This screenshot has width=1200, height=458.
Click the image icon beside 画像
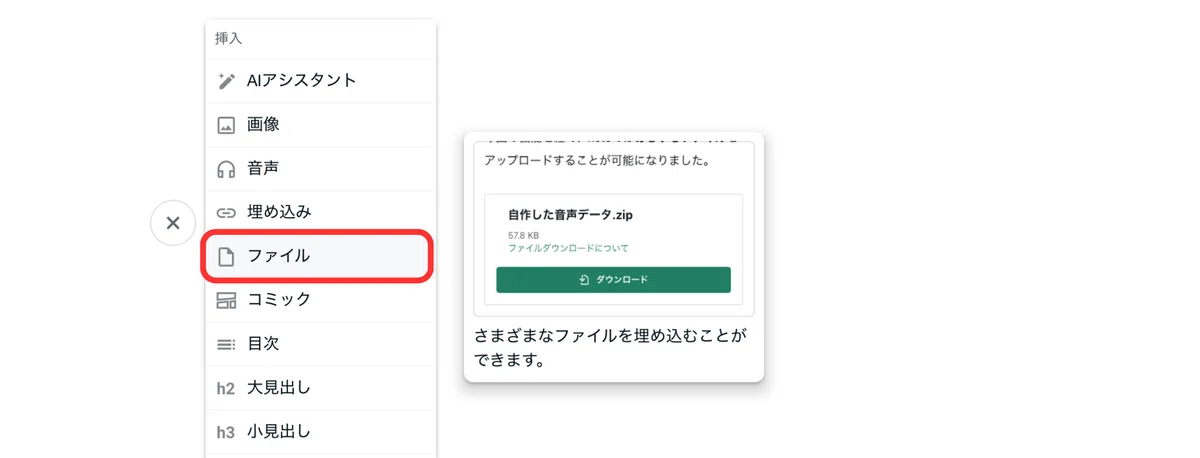(226, 125)
